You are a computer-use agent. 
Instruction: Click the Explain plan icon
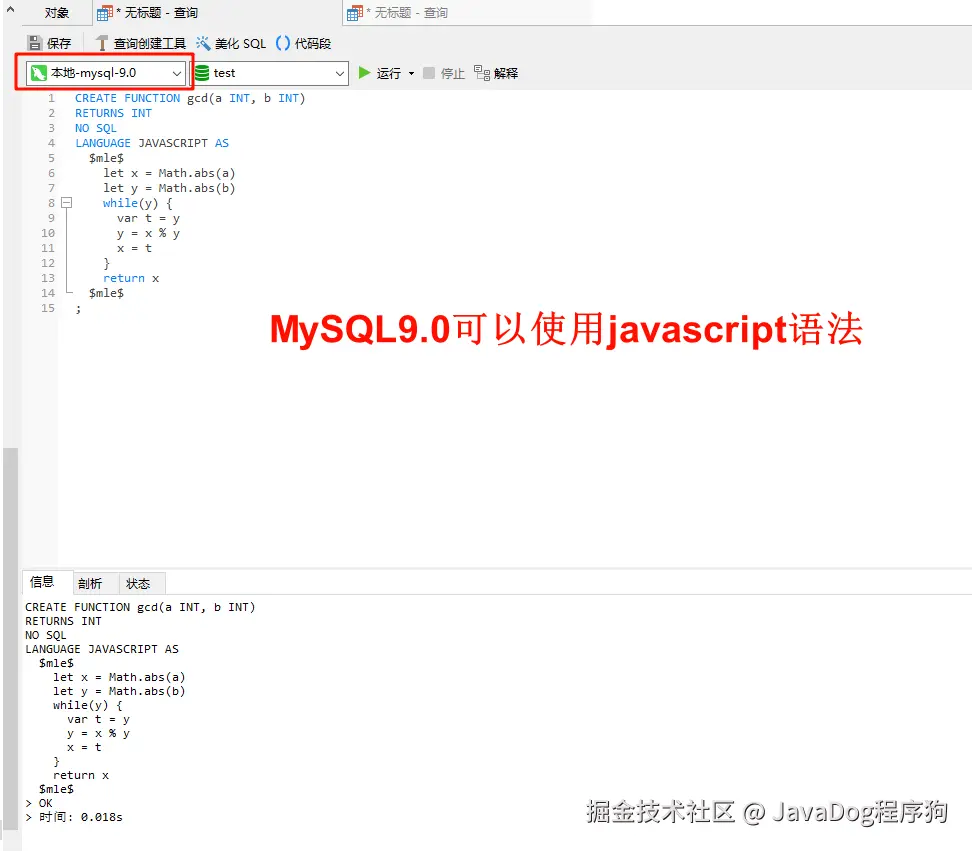coord(482,73)
